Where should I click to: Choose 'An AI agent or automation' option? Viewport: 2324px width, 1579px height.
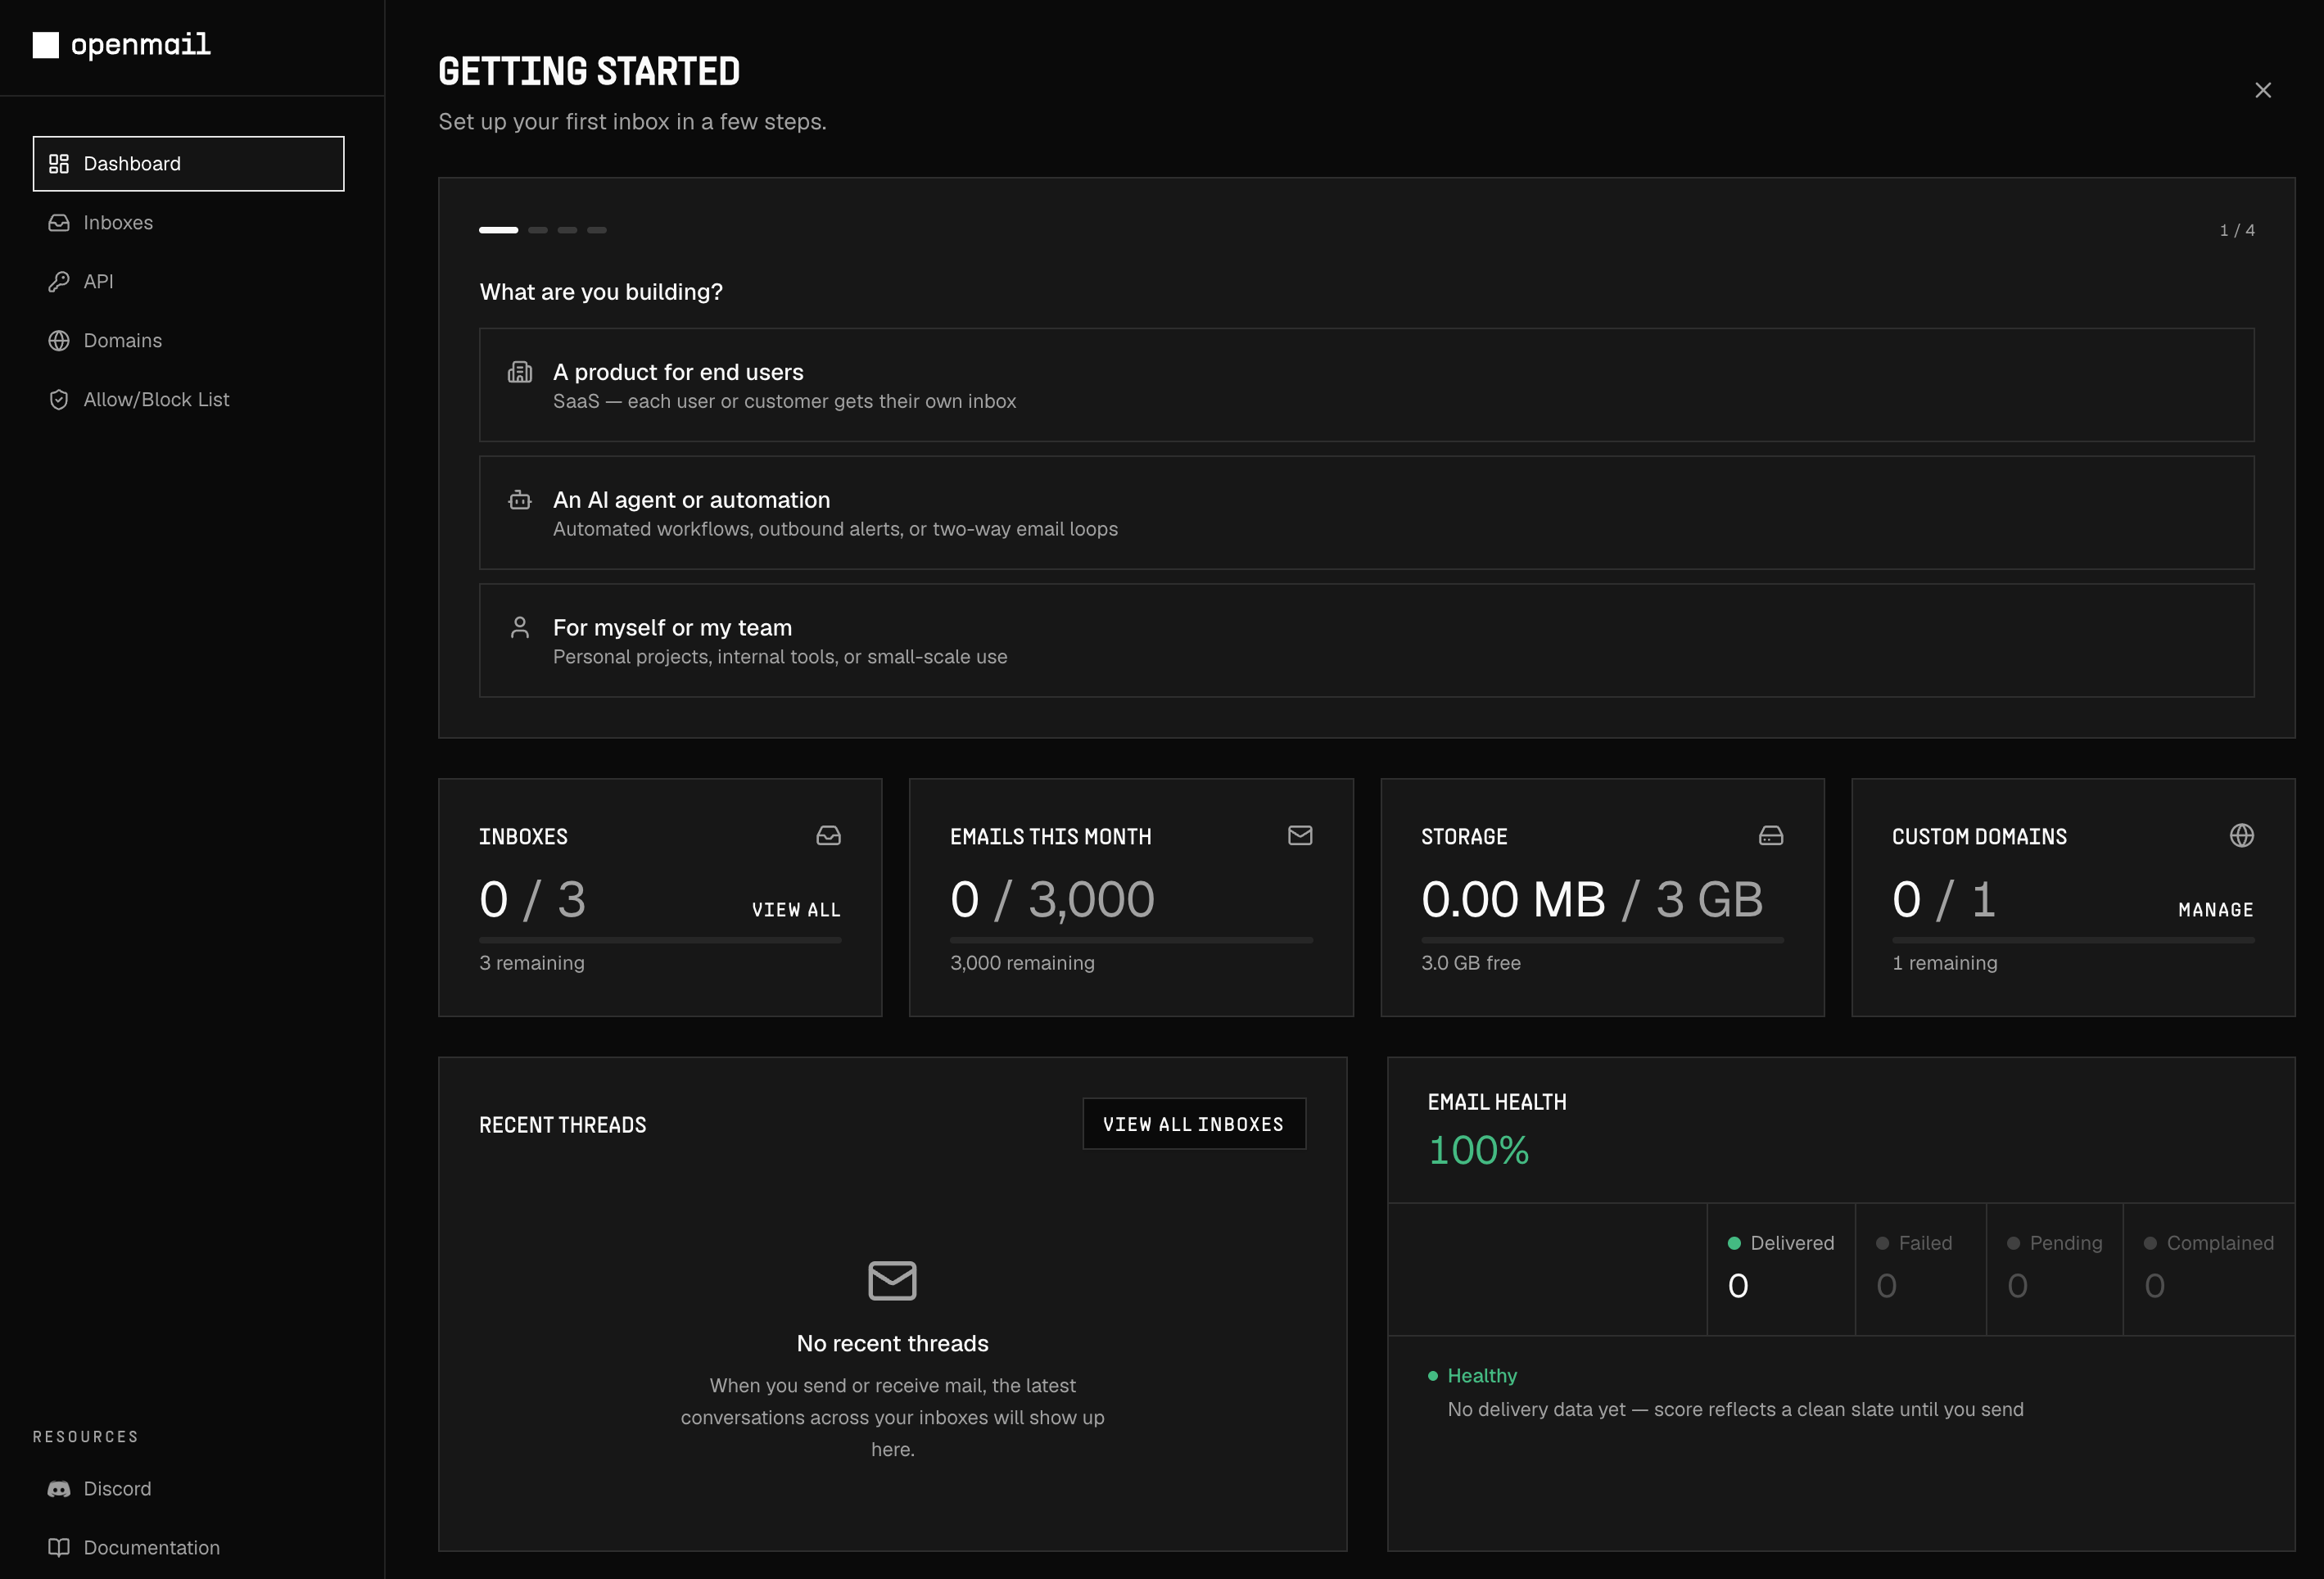[x=1366, y=513]
